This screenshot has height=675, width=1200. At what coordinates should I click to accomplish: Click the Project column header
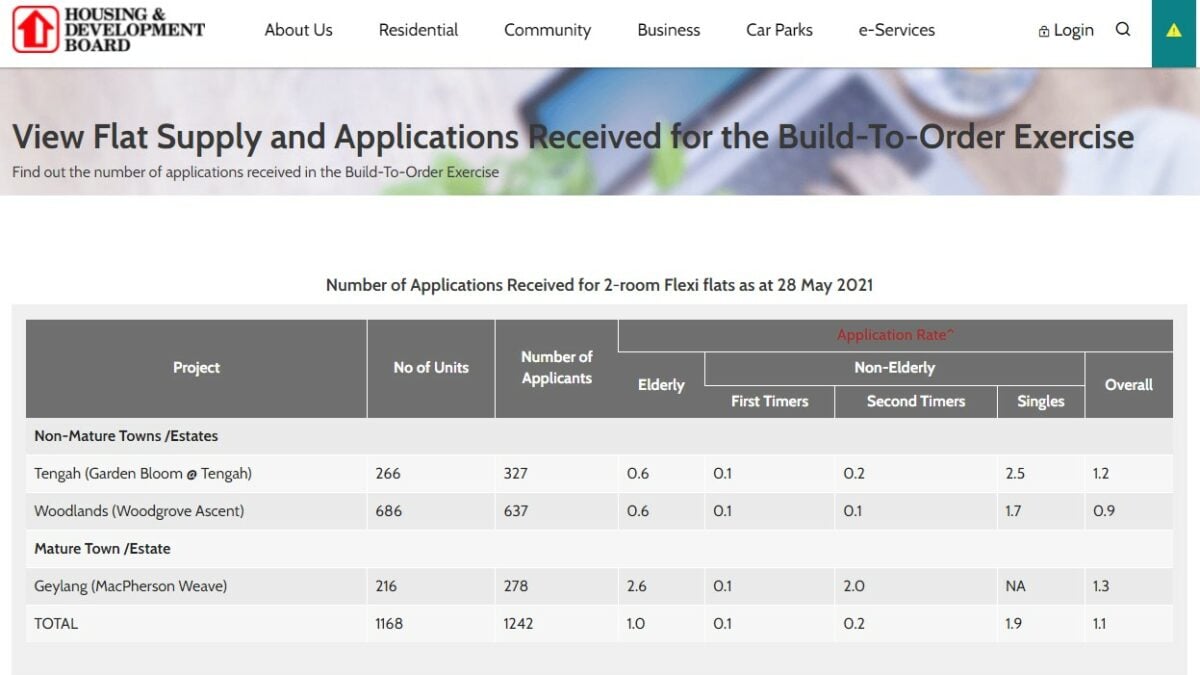[x=196, y=368]
